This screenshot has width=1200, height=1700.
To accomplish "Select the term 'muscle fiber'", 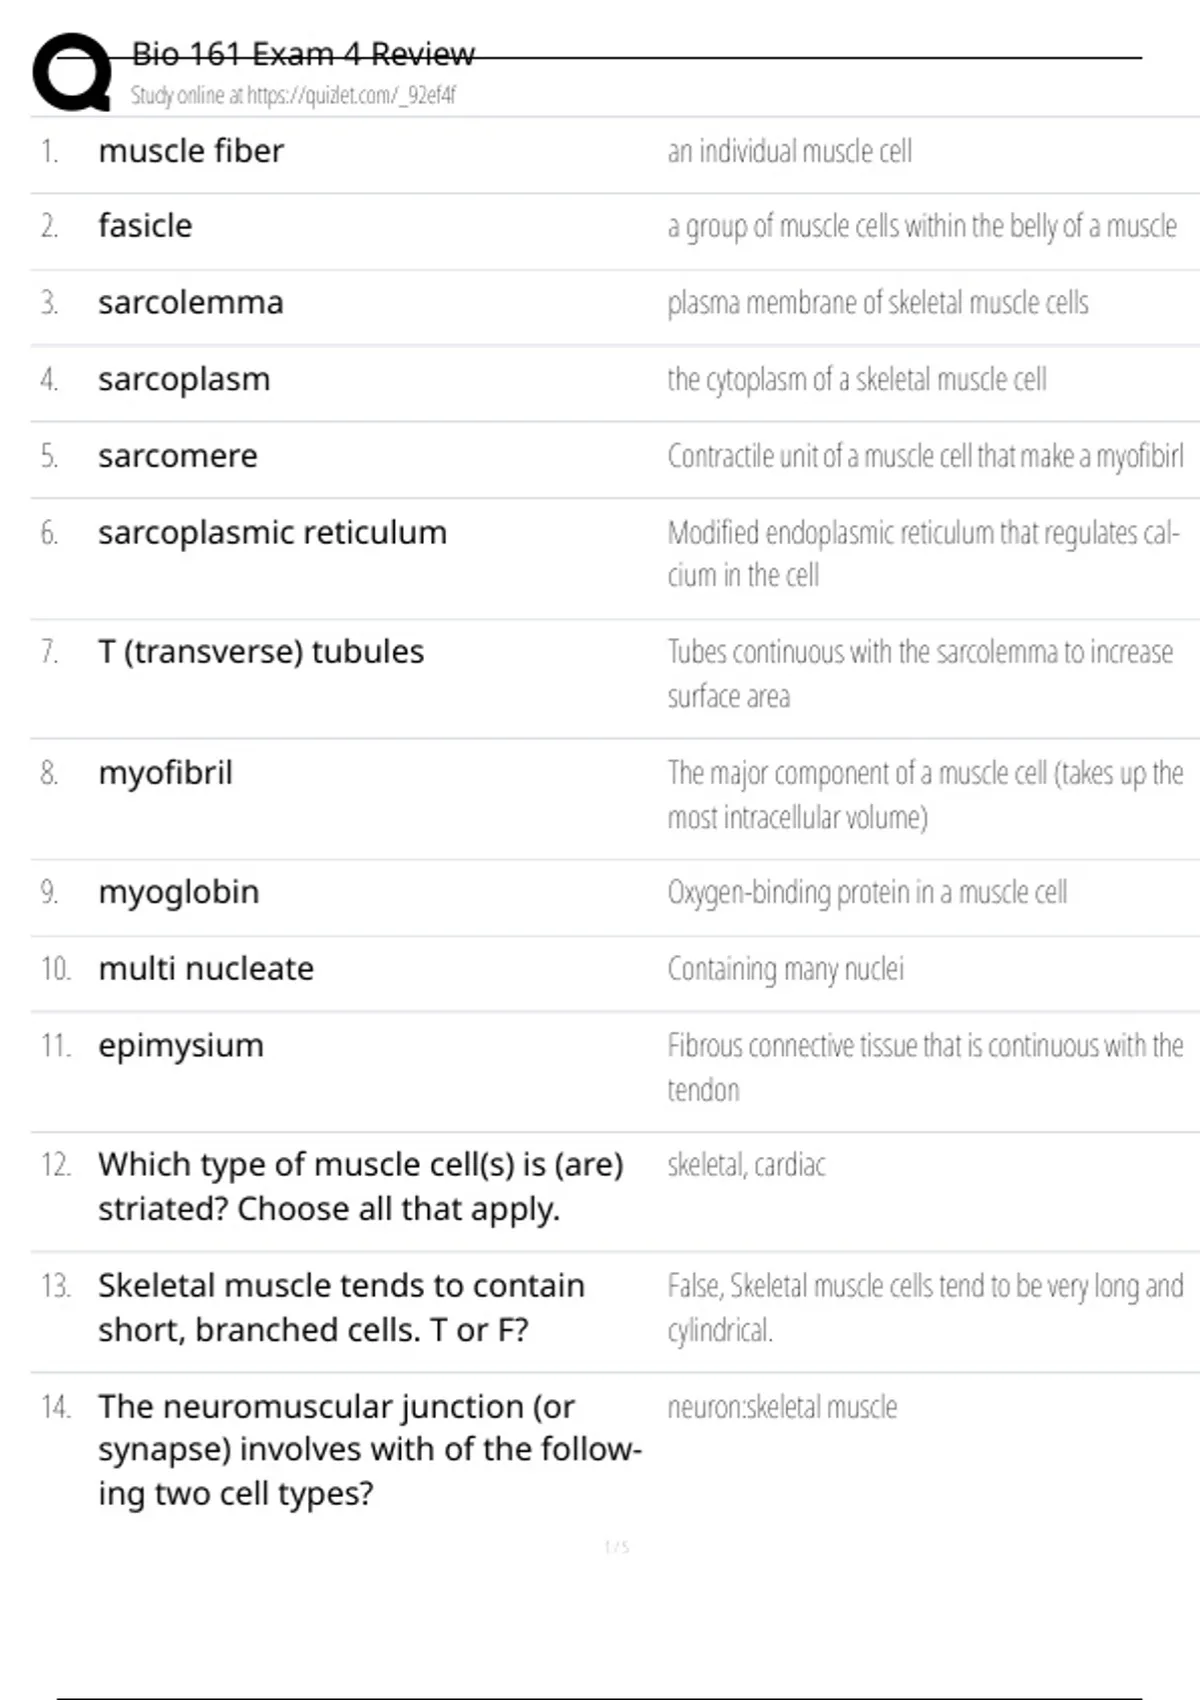I will pos(191,151).
